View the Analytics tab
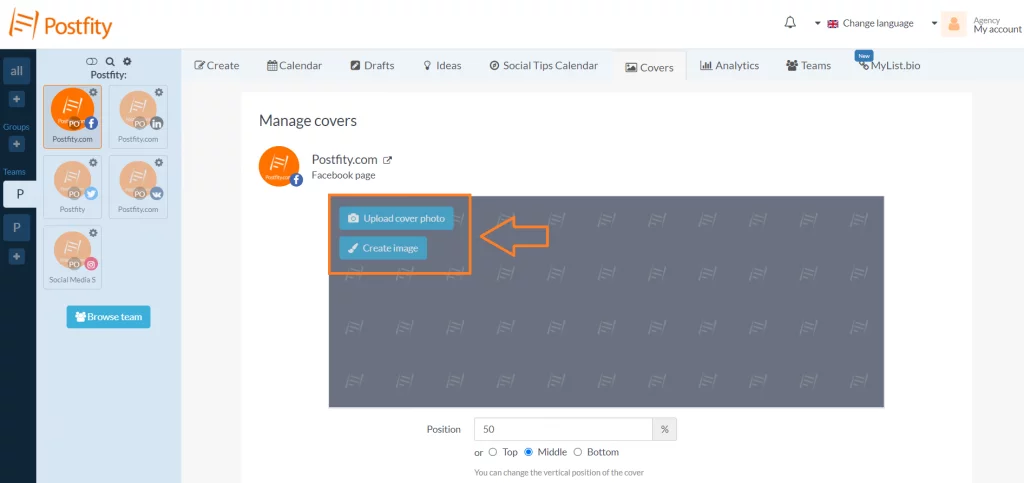The width and height of the screenshot is (1024, 483). 729,65
